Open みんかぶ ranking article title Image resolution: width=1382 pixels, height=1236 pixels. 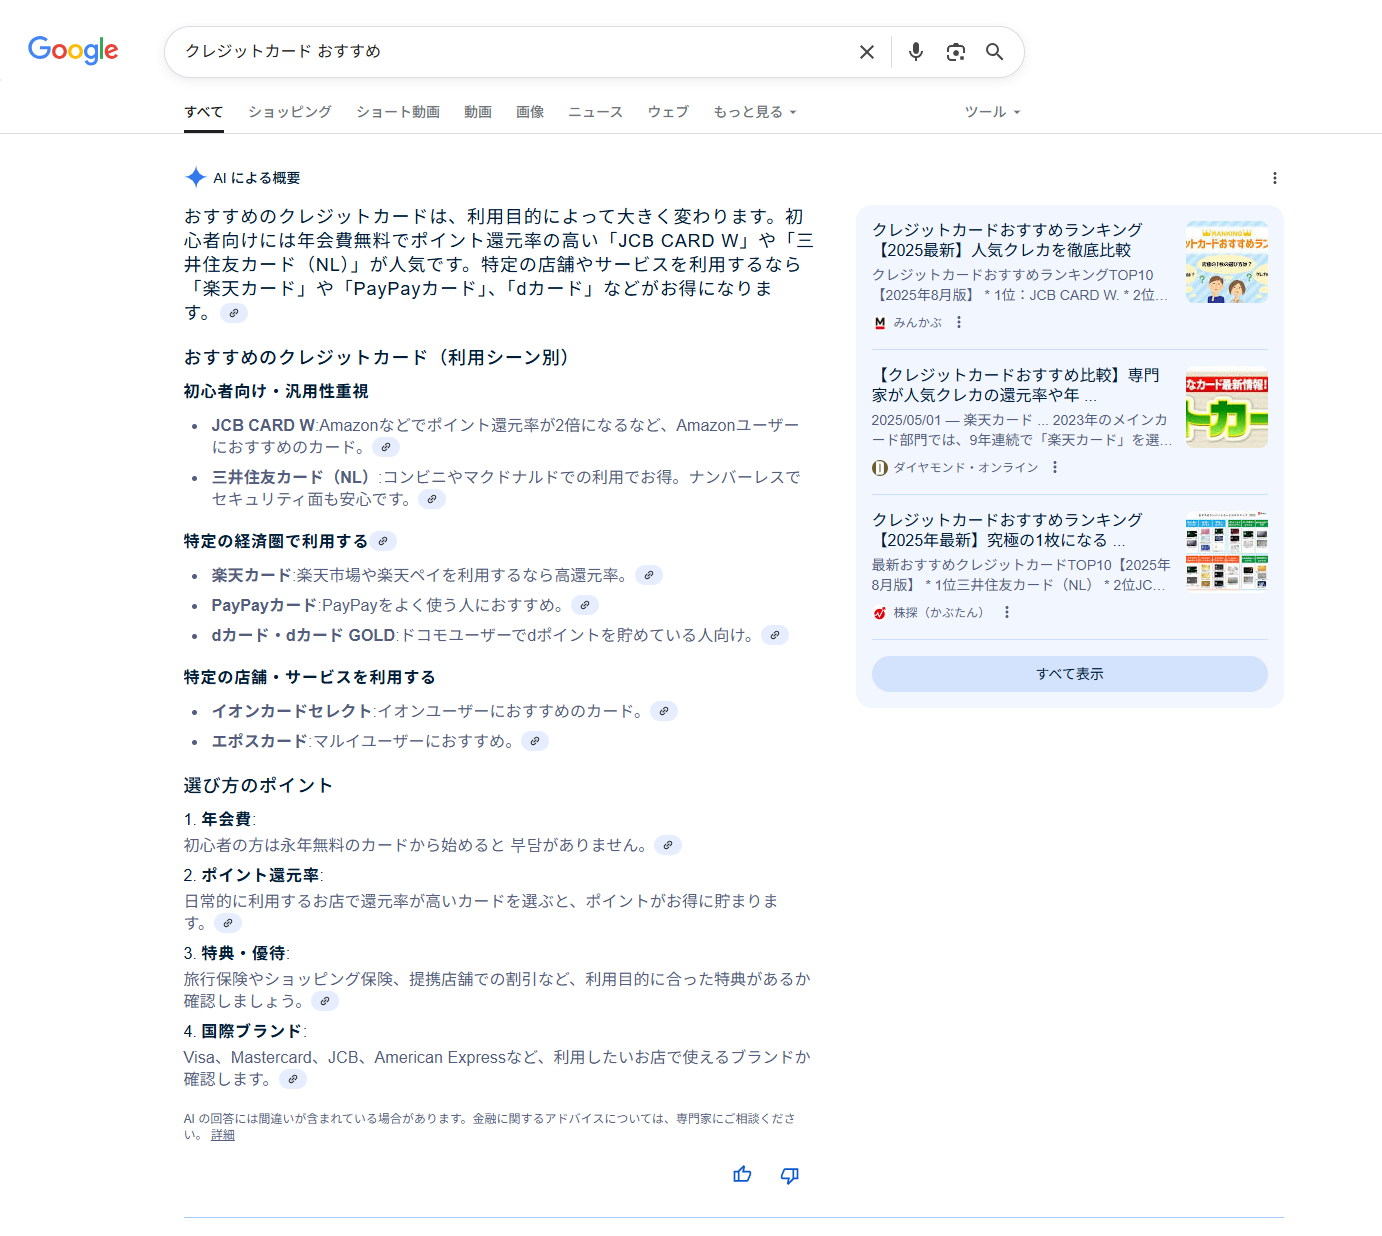(x=1007, y=240)
